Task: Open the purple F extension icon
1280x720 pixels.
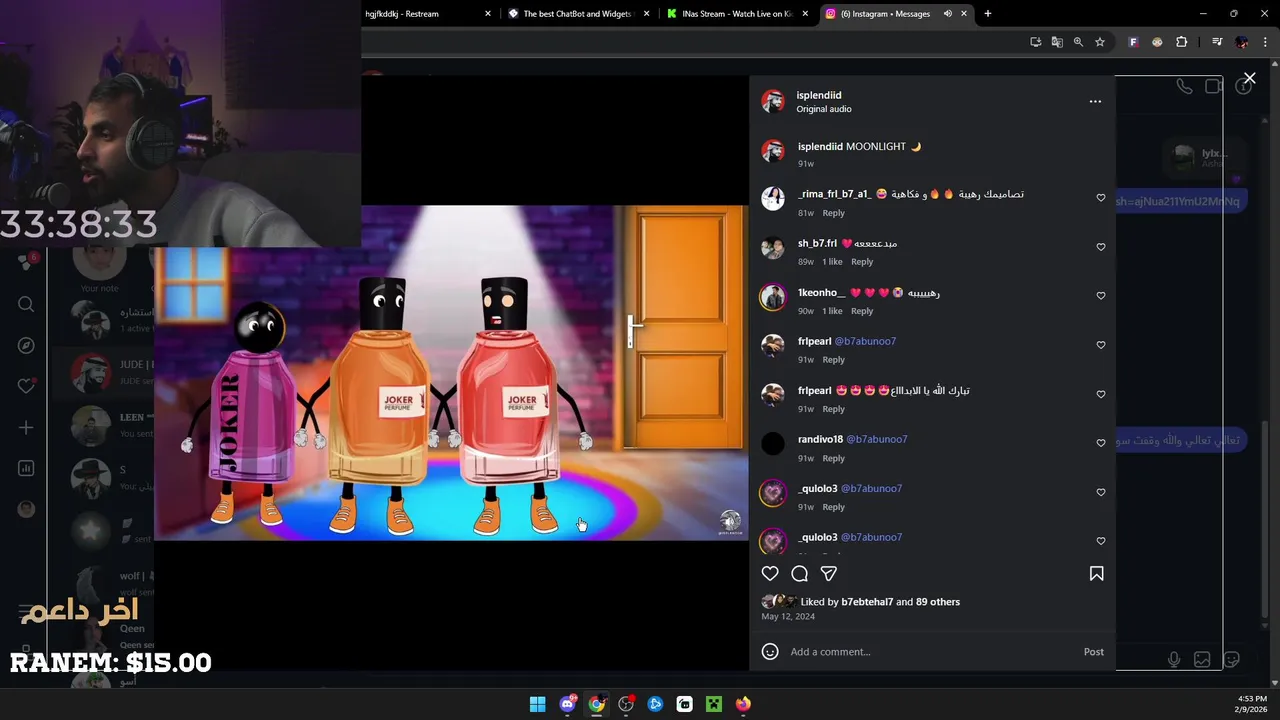Action: coord(1133,42)
